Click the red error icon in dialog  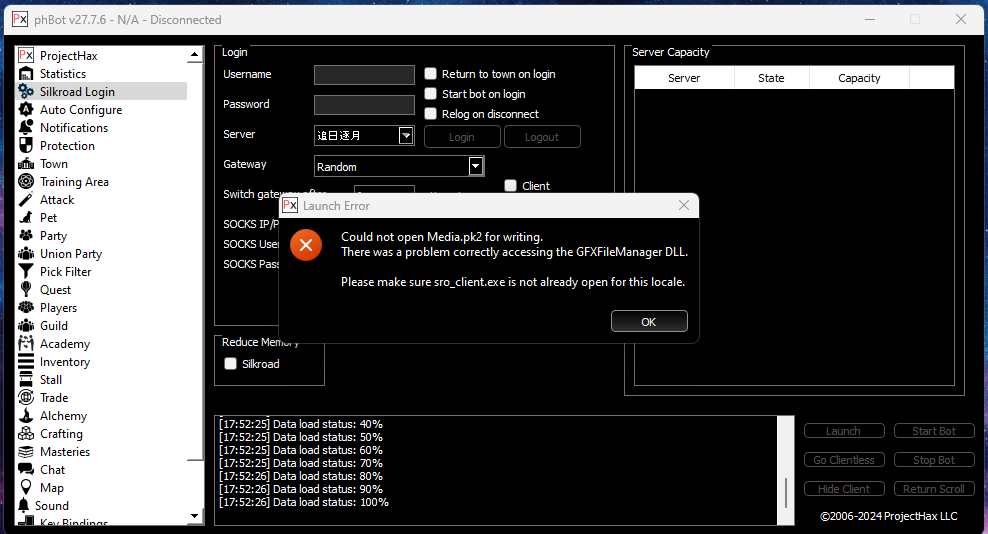click(306, 245)
